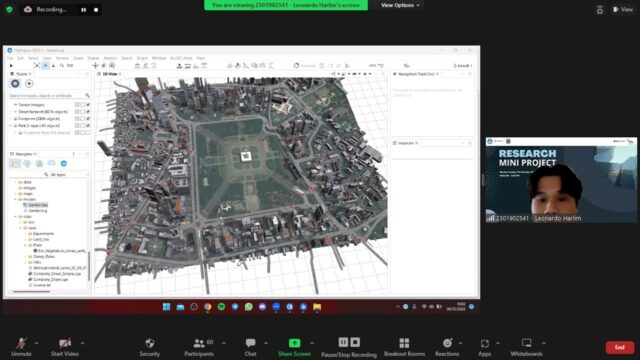The width and height of the screenshot is (640, 360).
Task: Open Chrome from the shared taskbar
Action: 208,307
